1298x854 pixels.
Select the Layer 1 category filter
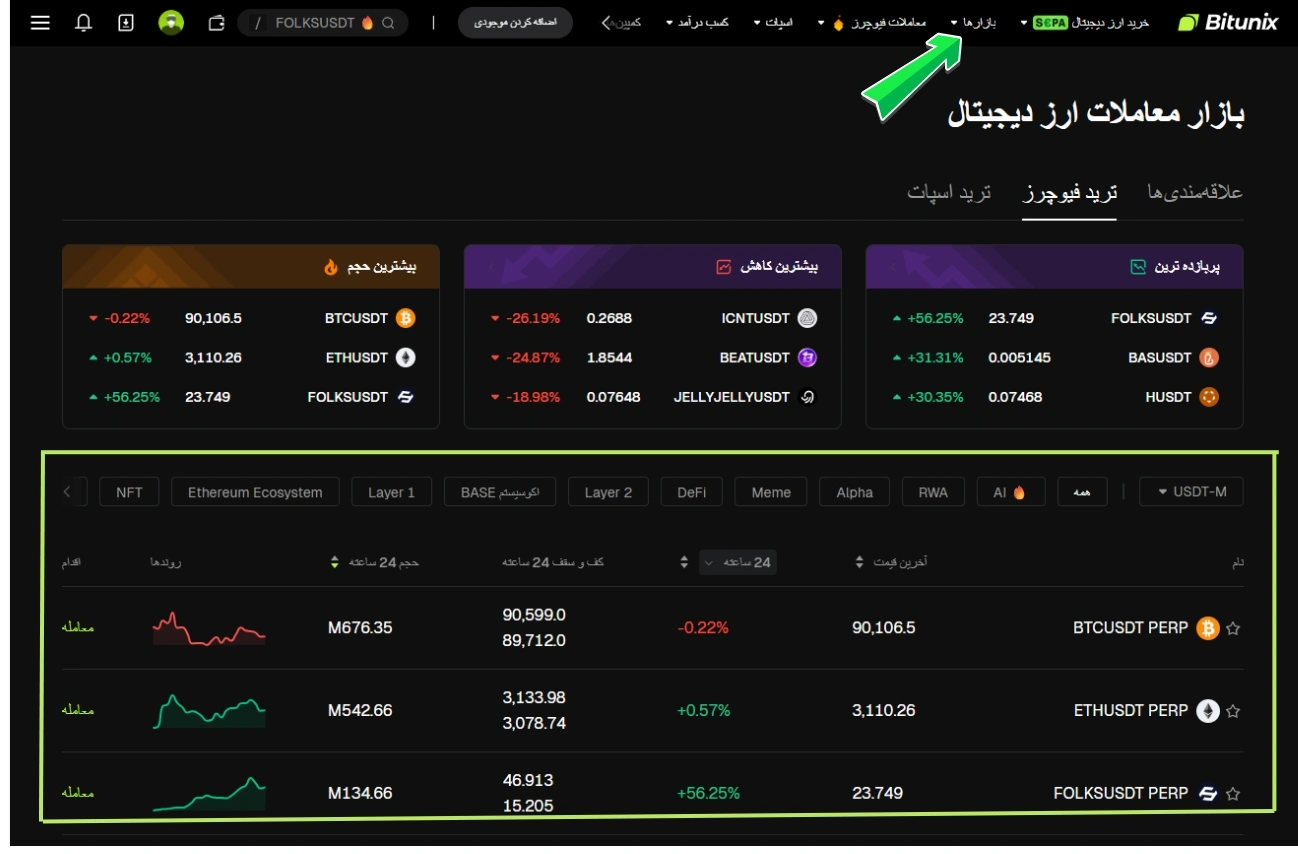coord(391,492)
